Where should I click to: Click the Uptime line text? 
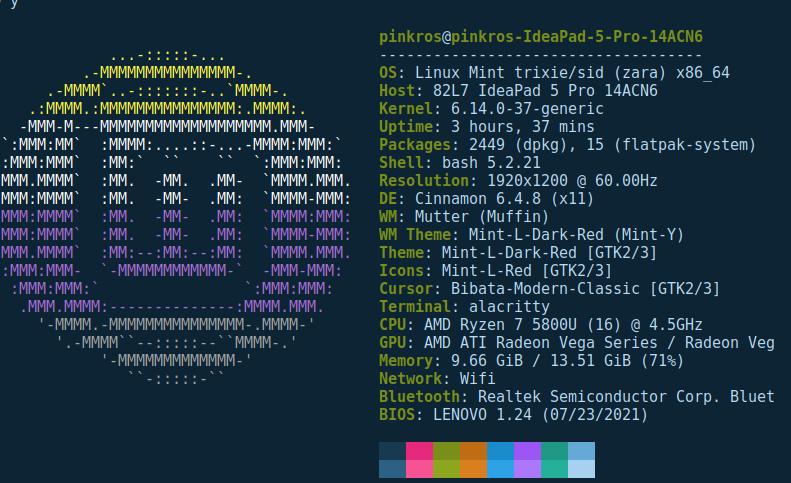click(x=487, y=127)
